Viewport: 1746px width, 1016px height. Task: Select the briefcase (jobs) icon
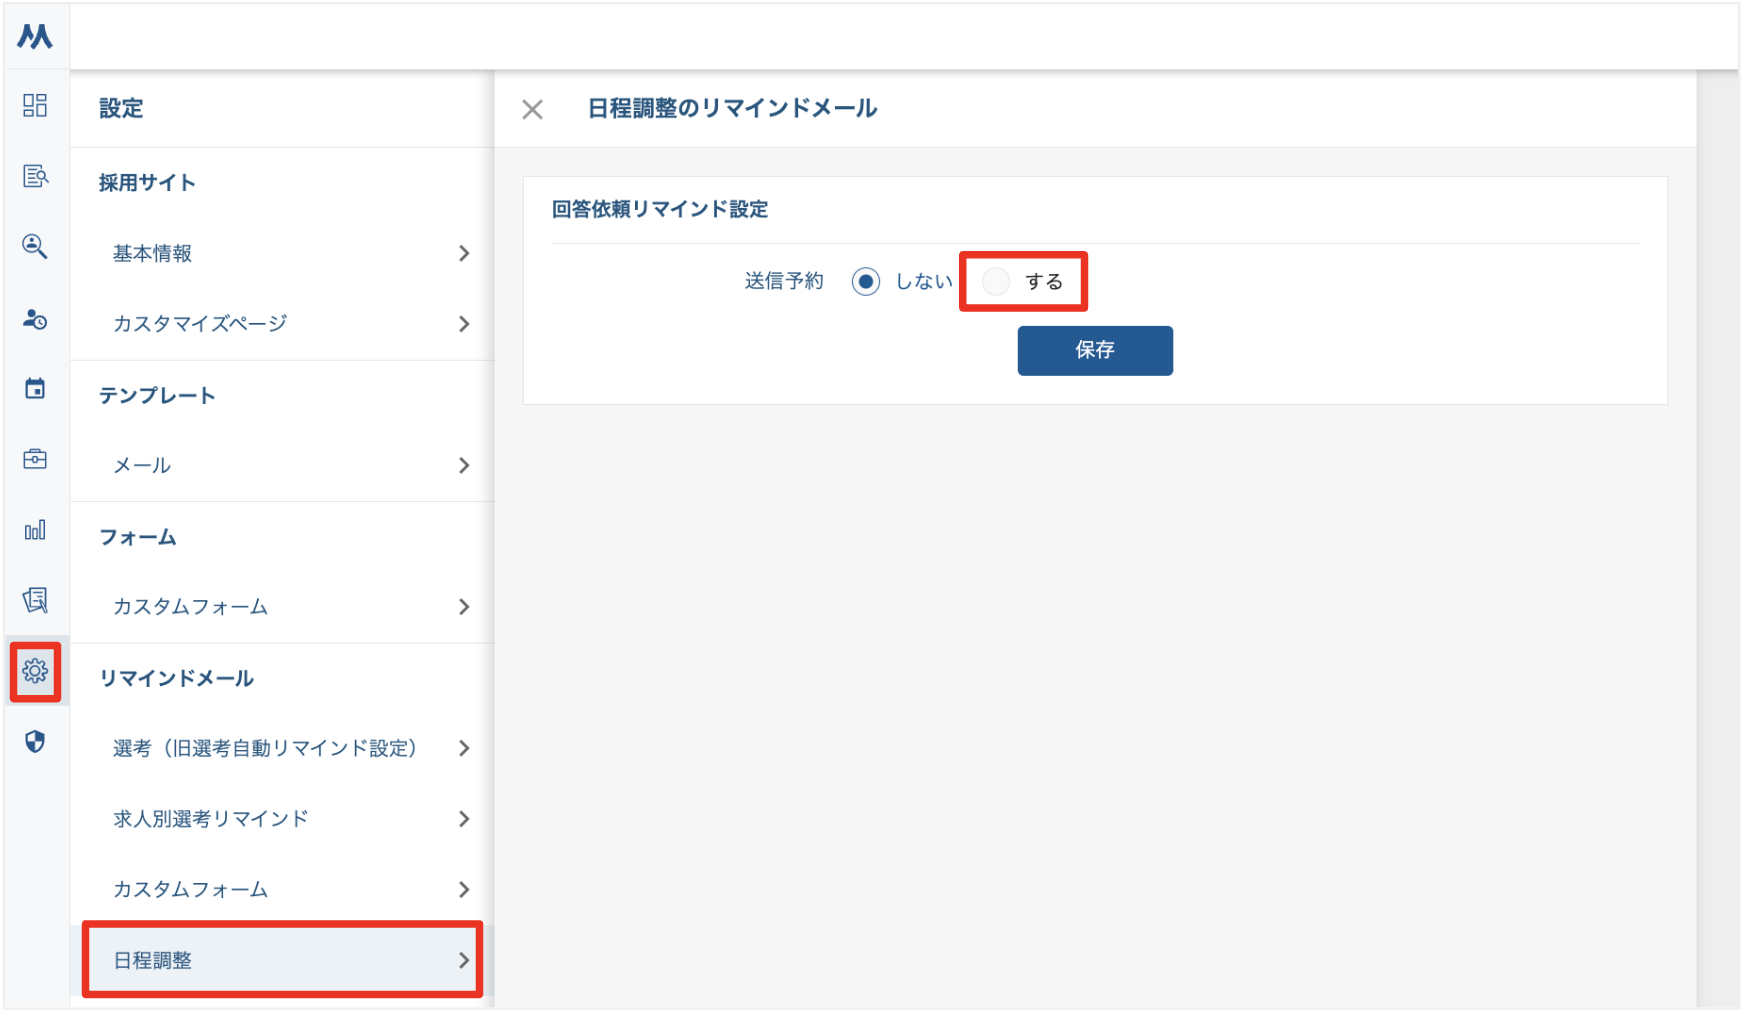point(35,459)
